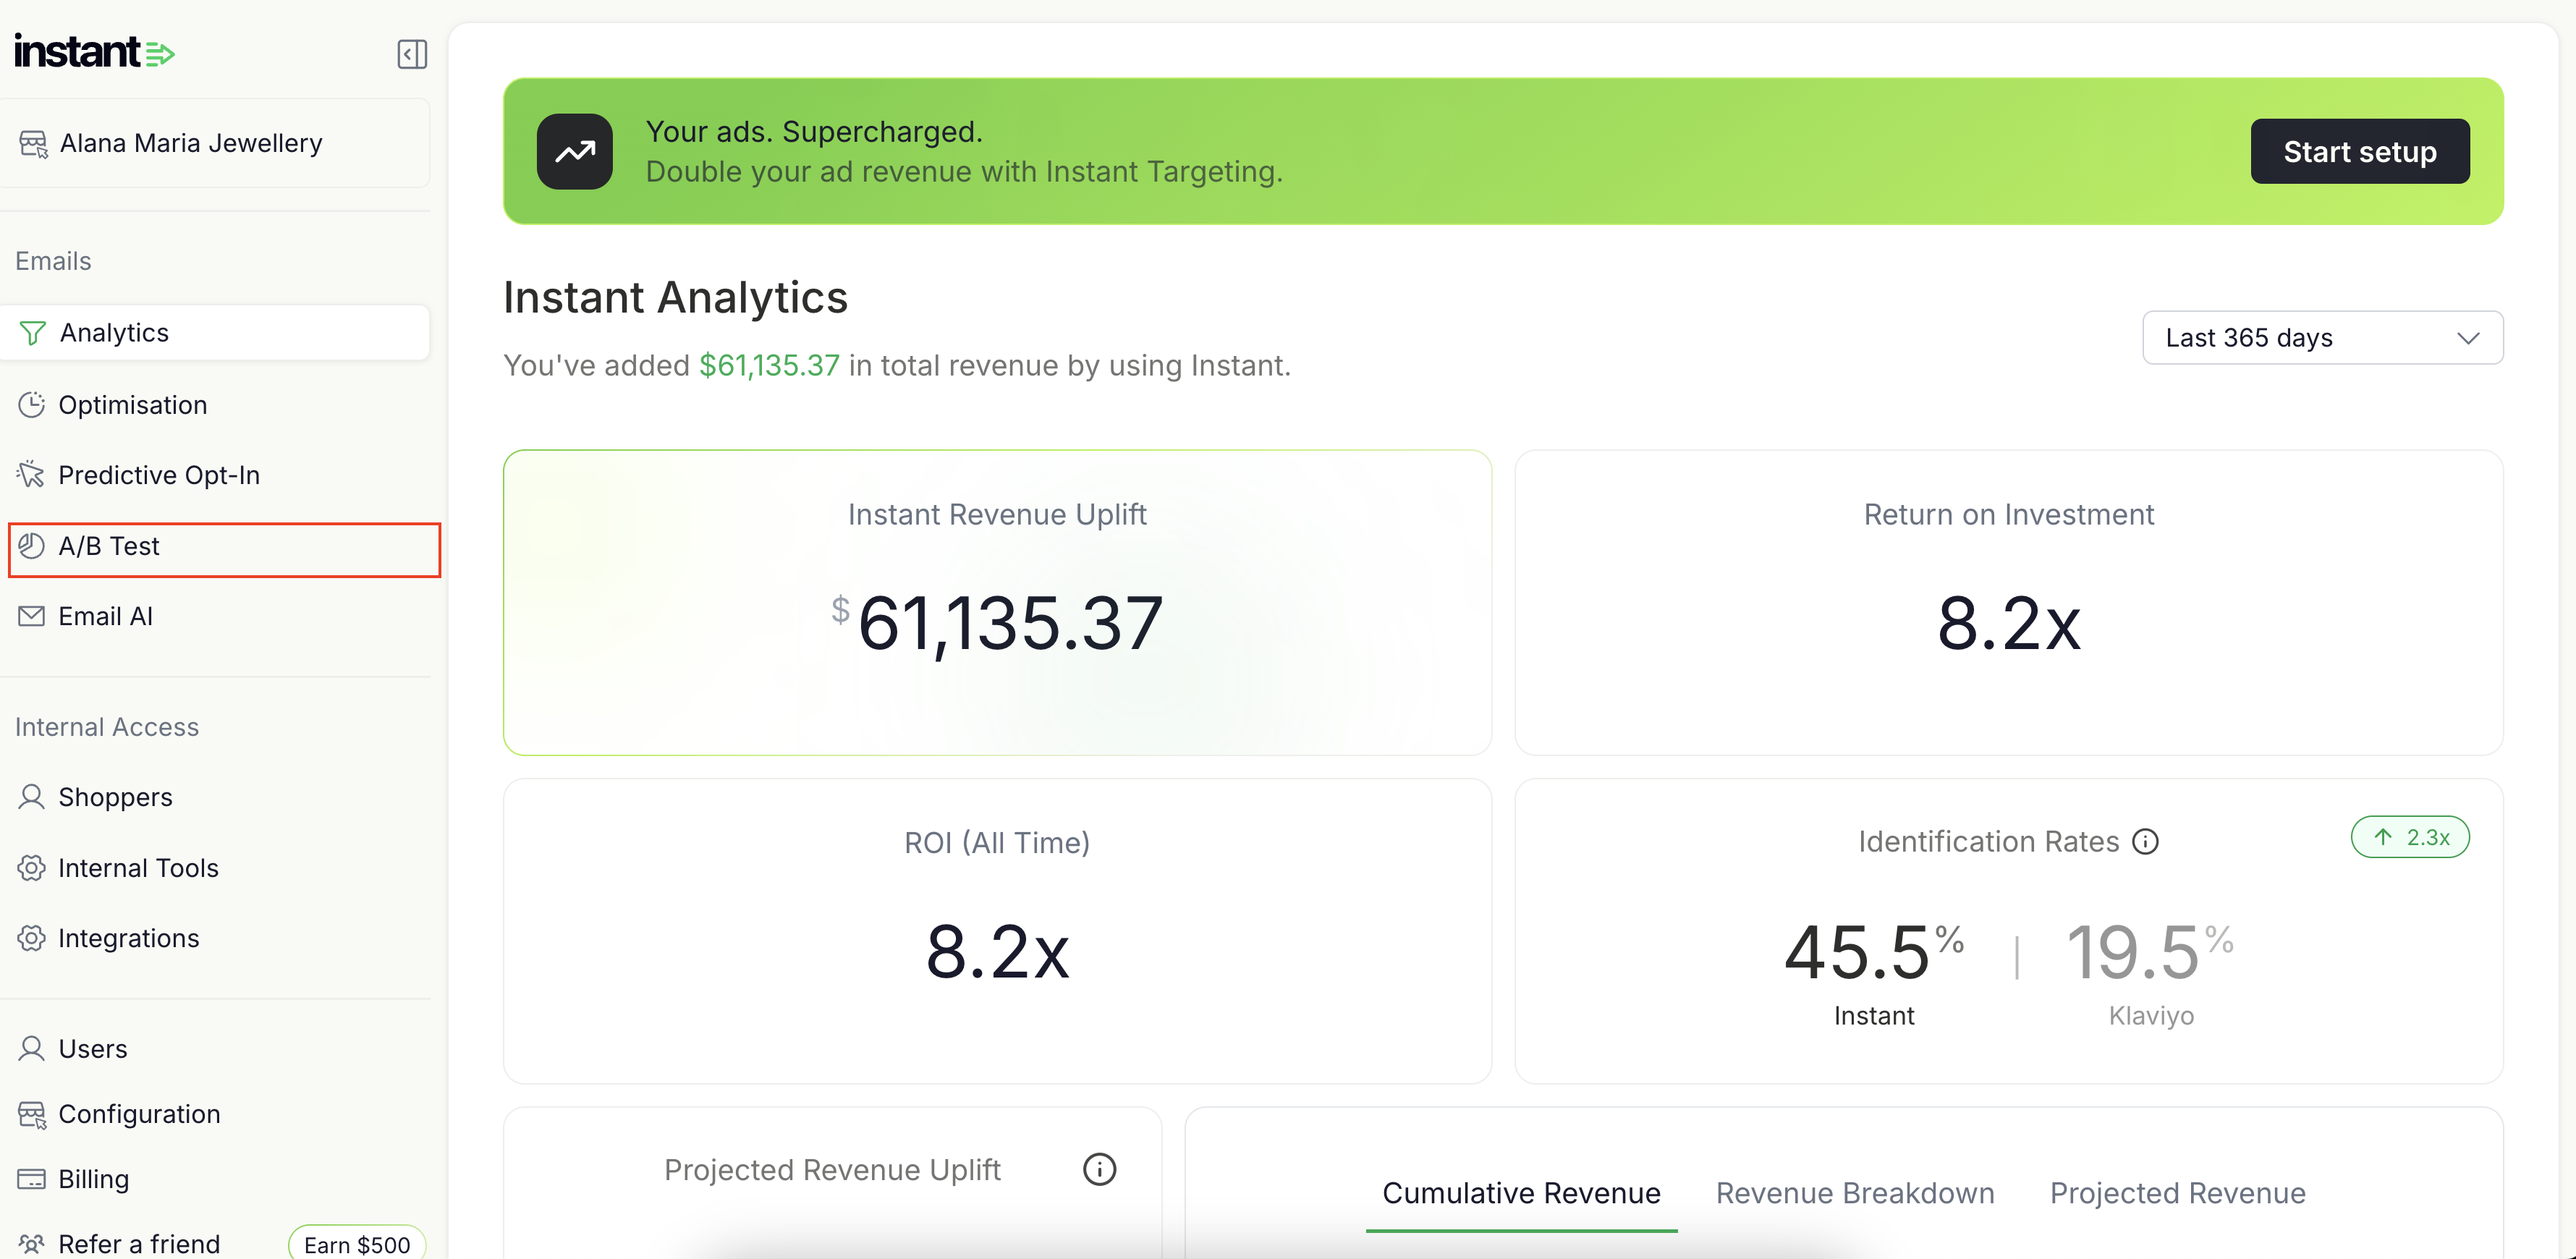The height and width of the screenshot is (1259, 2576).
Task: Click the Predictive Opt-In cursor icon
Action: 32,475
